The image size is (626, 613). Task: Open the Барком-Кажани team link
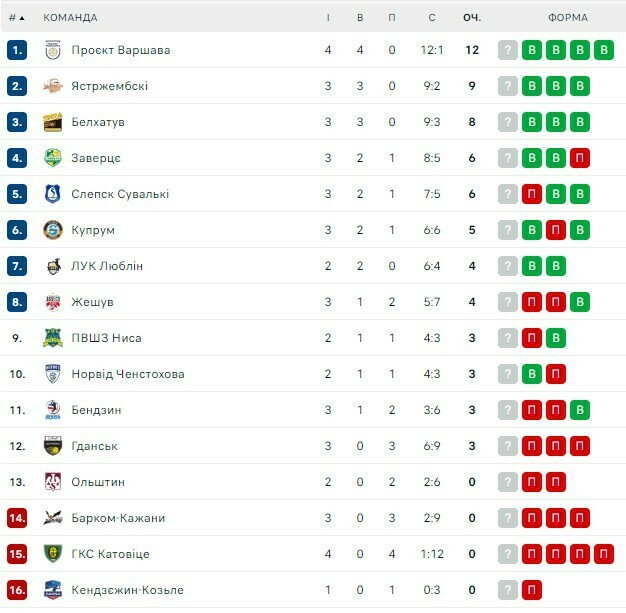click(118, 518)
